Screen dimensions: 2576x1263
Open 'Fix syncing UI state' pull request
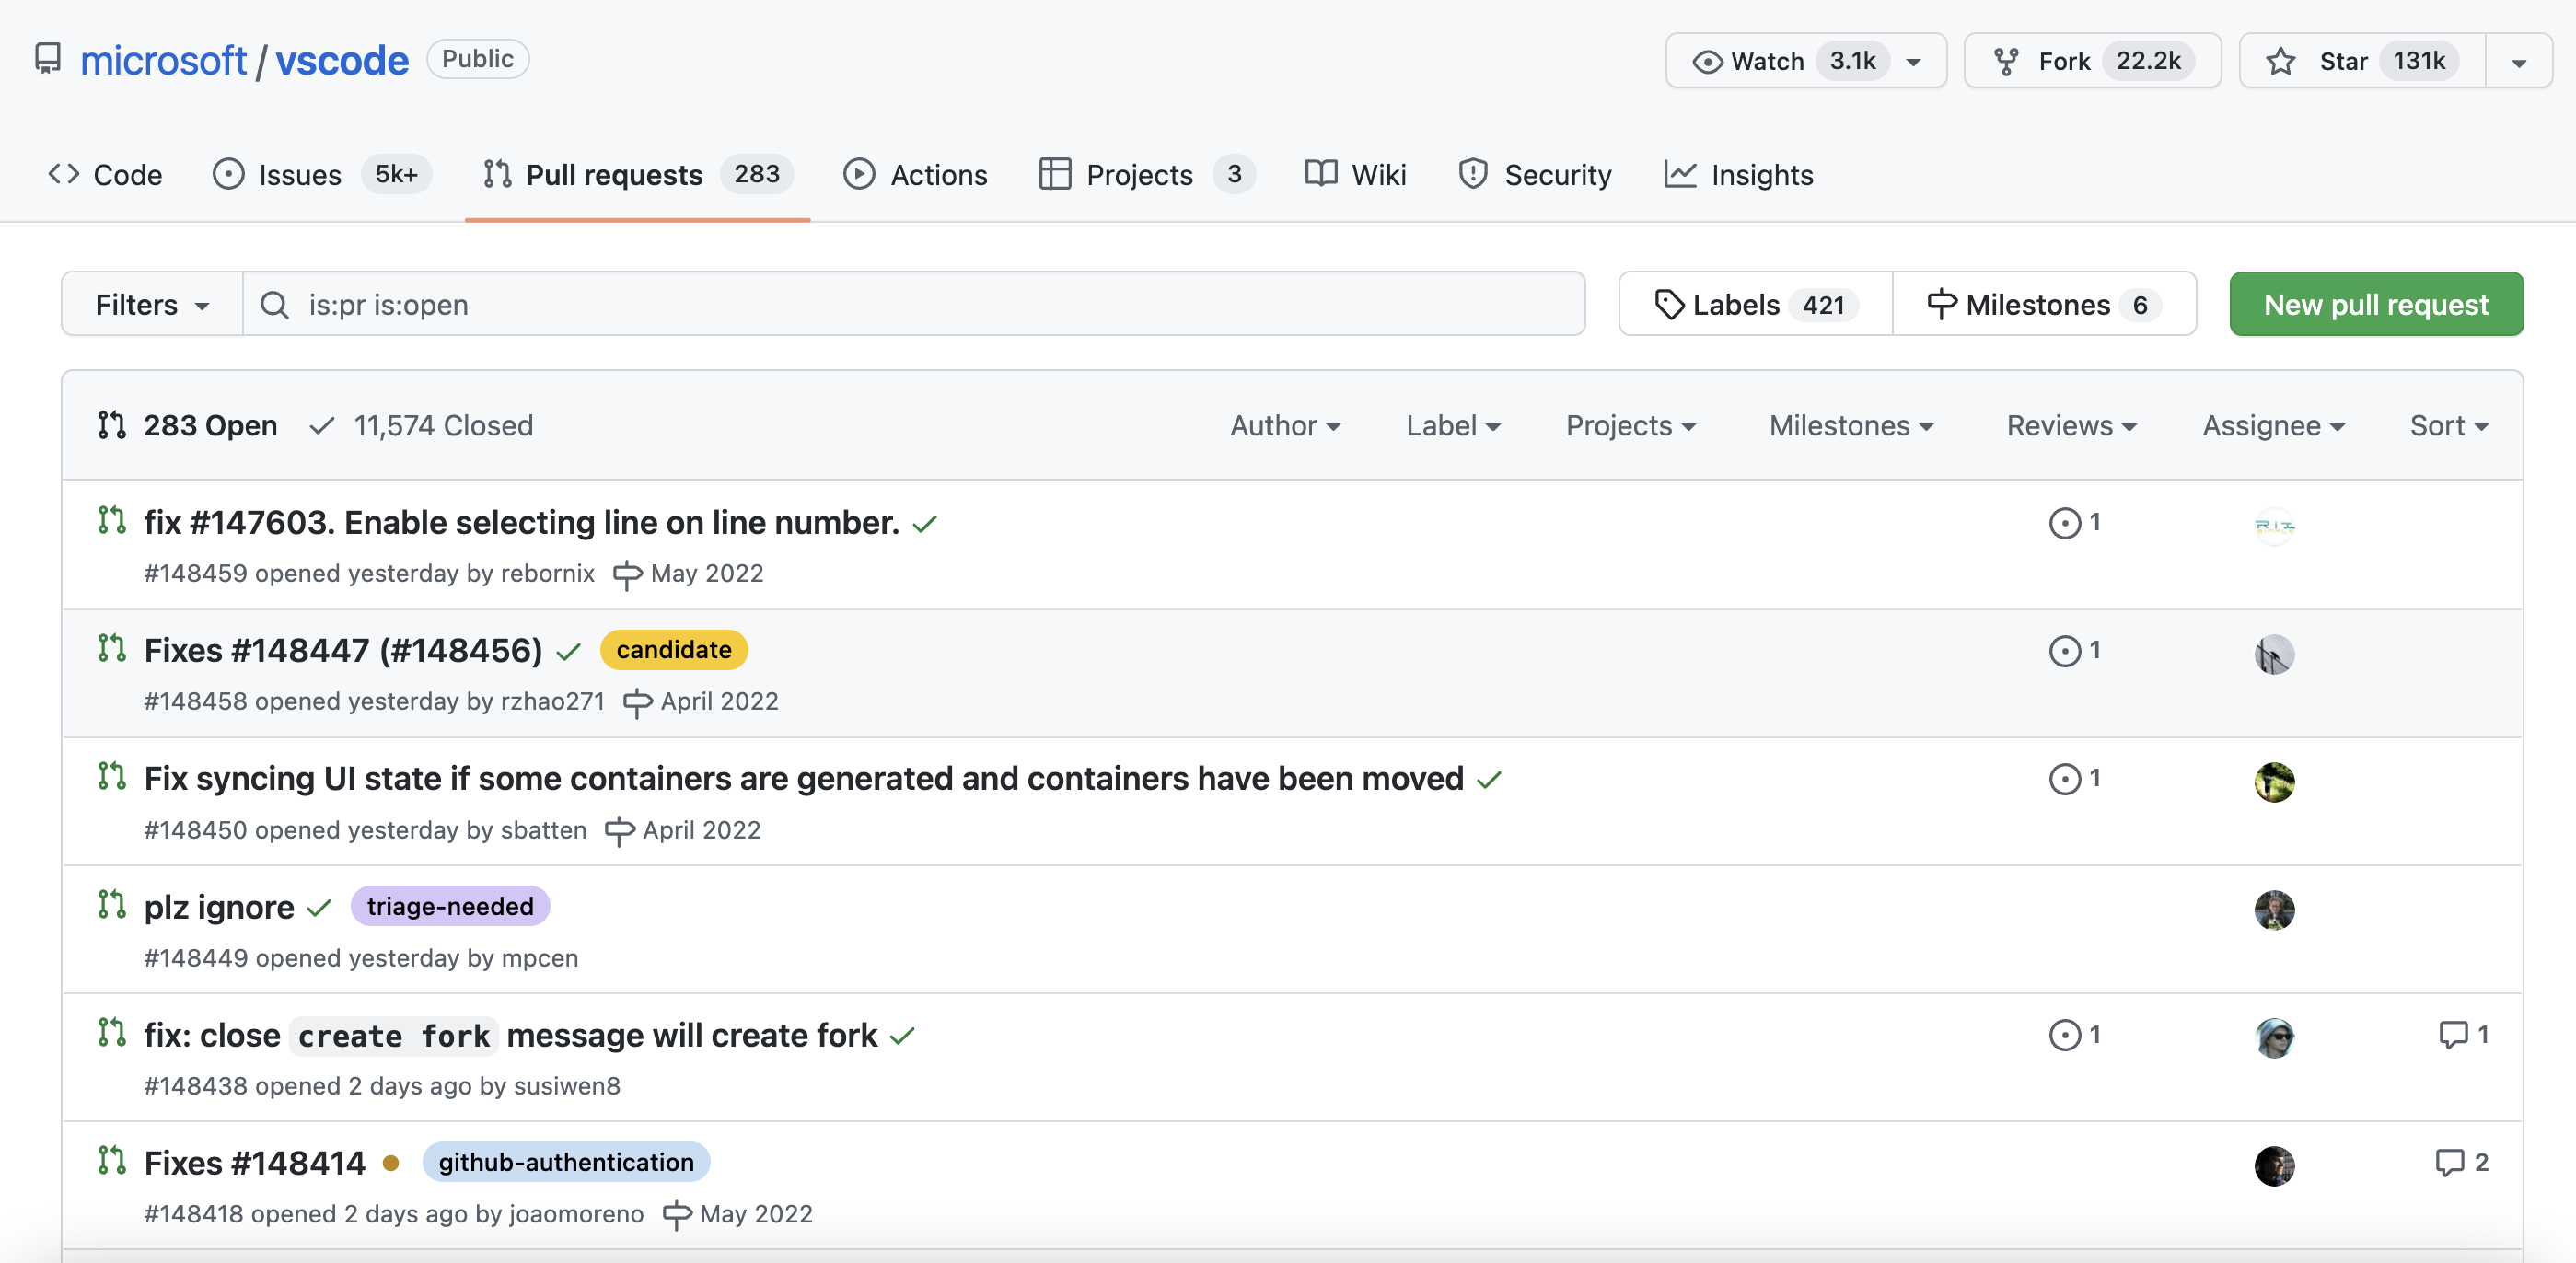(803, 778)
